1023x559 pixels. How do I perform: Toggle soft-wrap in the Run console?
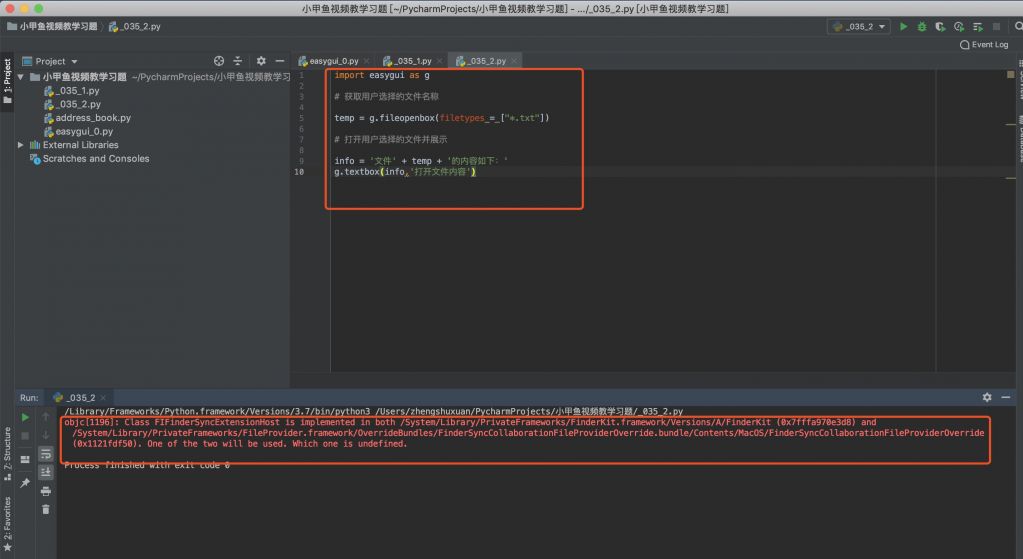(x=45, y=454)
